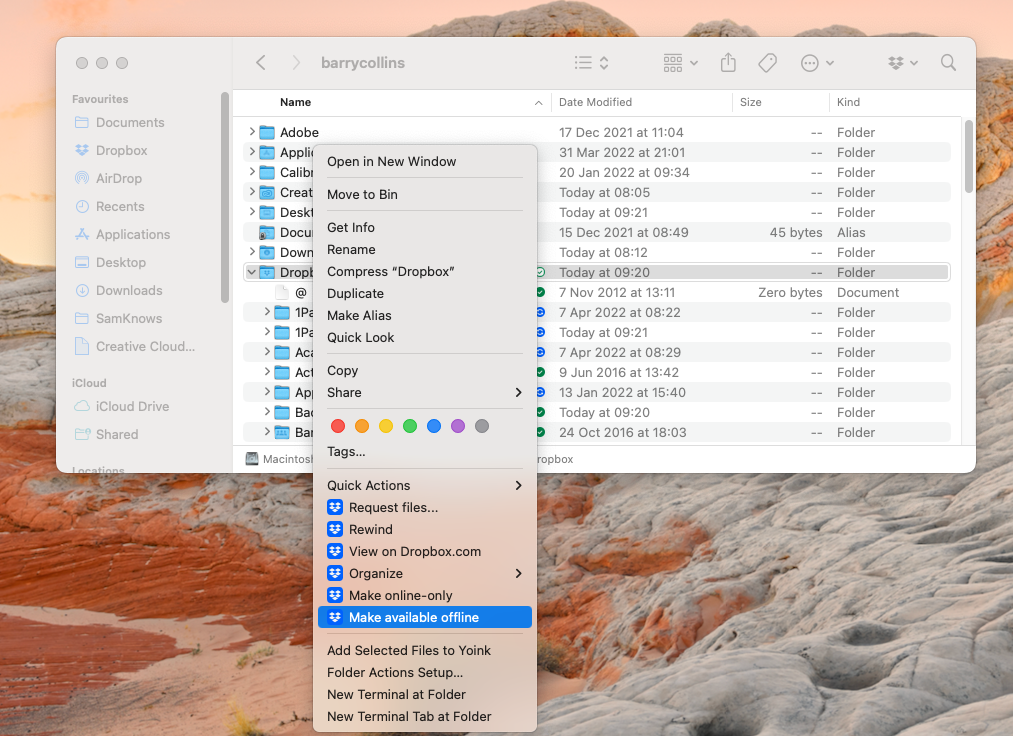This screenshot has height=736, width=1013.
Task: Expand the folder modified 9 Jun 2016
Action: (x=267, y=372)
